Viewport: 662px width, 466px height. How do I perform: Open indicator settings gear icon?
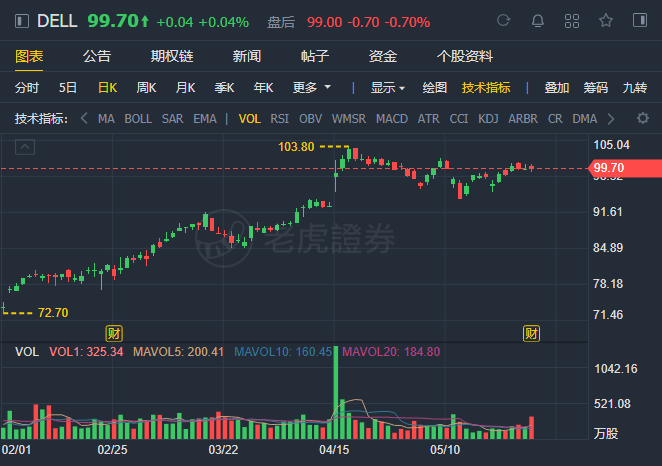(643, 118)
